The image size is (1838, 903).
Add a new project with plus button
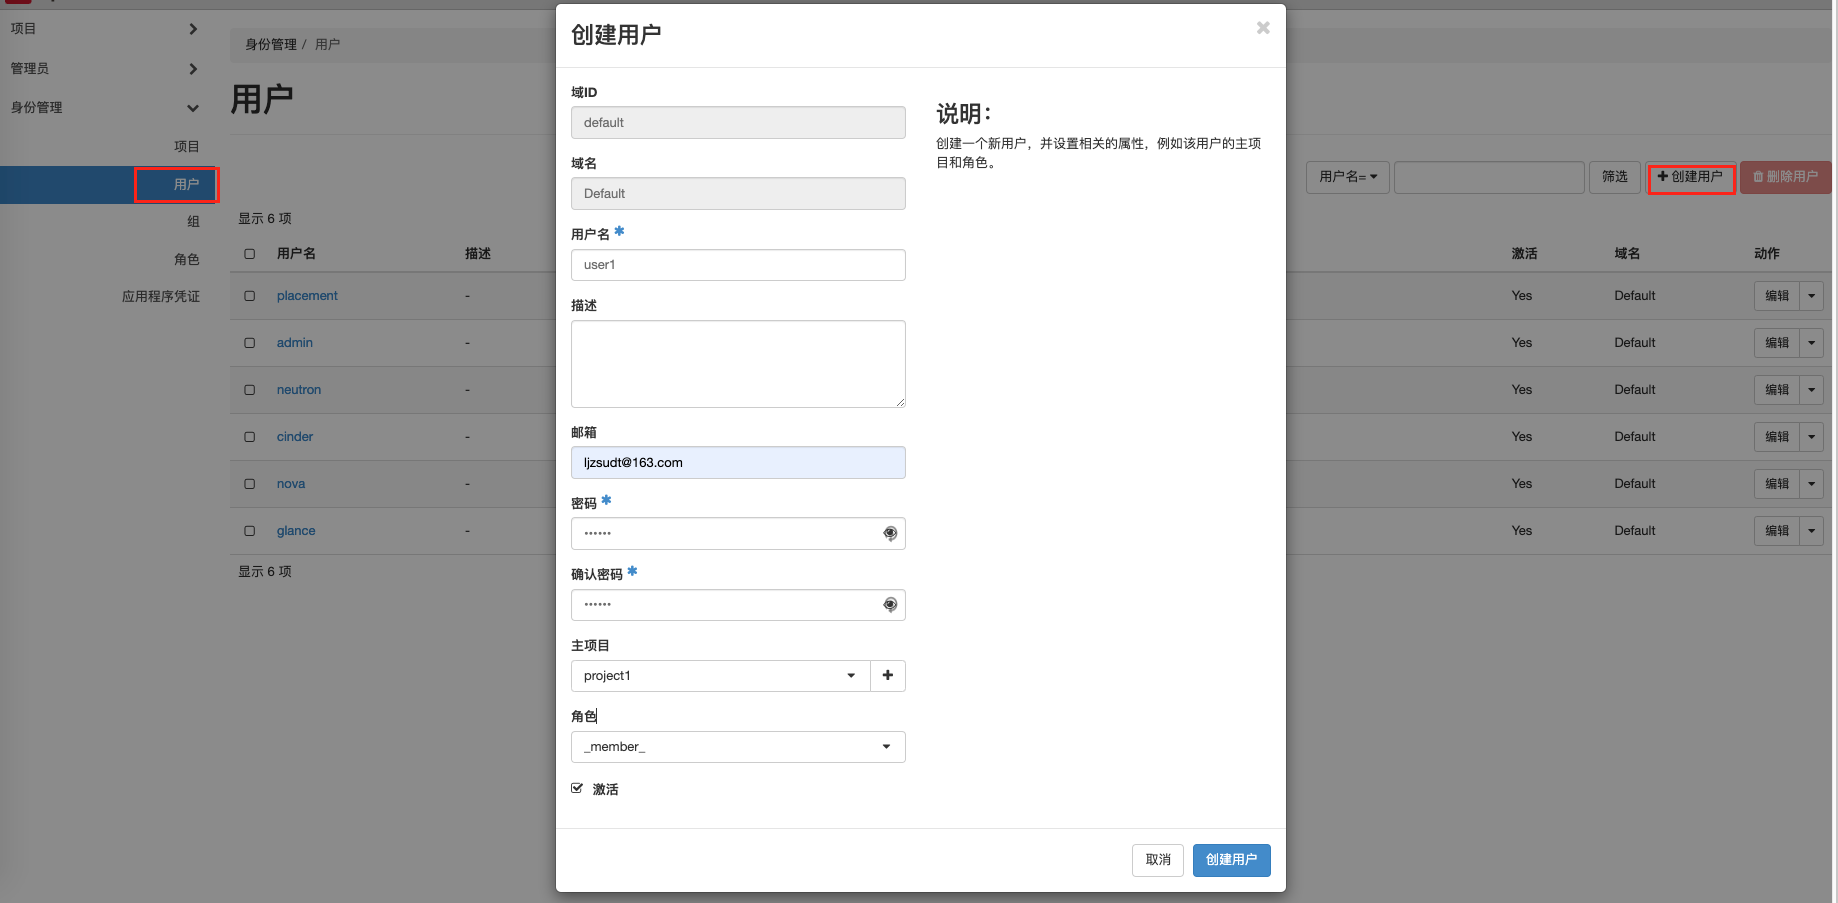point(888,676)
